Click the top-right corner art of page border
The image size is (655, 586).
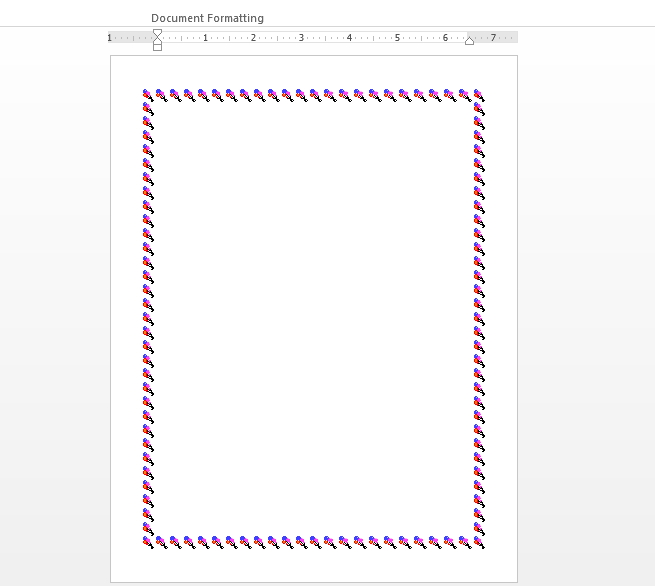click(x=478, y=95)
